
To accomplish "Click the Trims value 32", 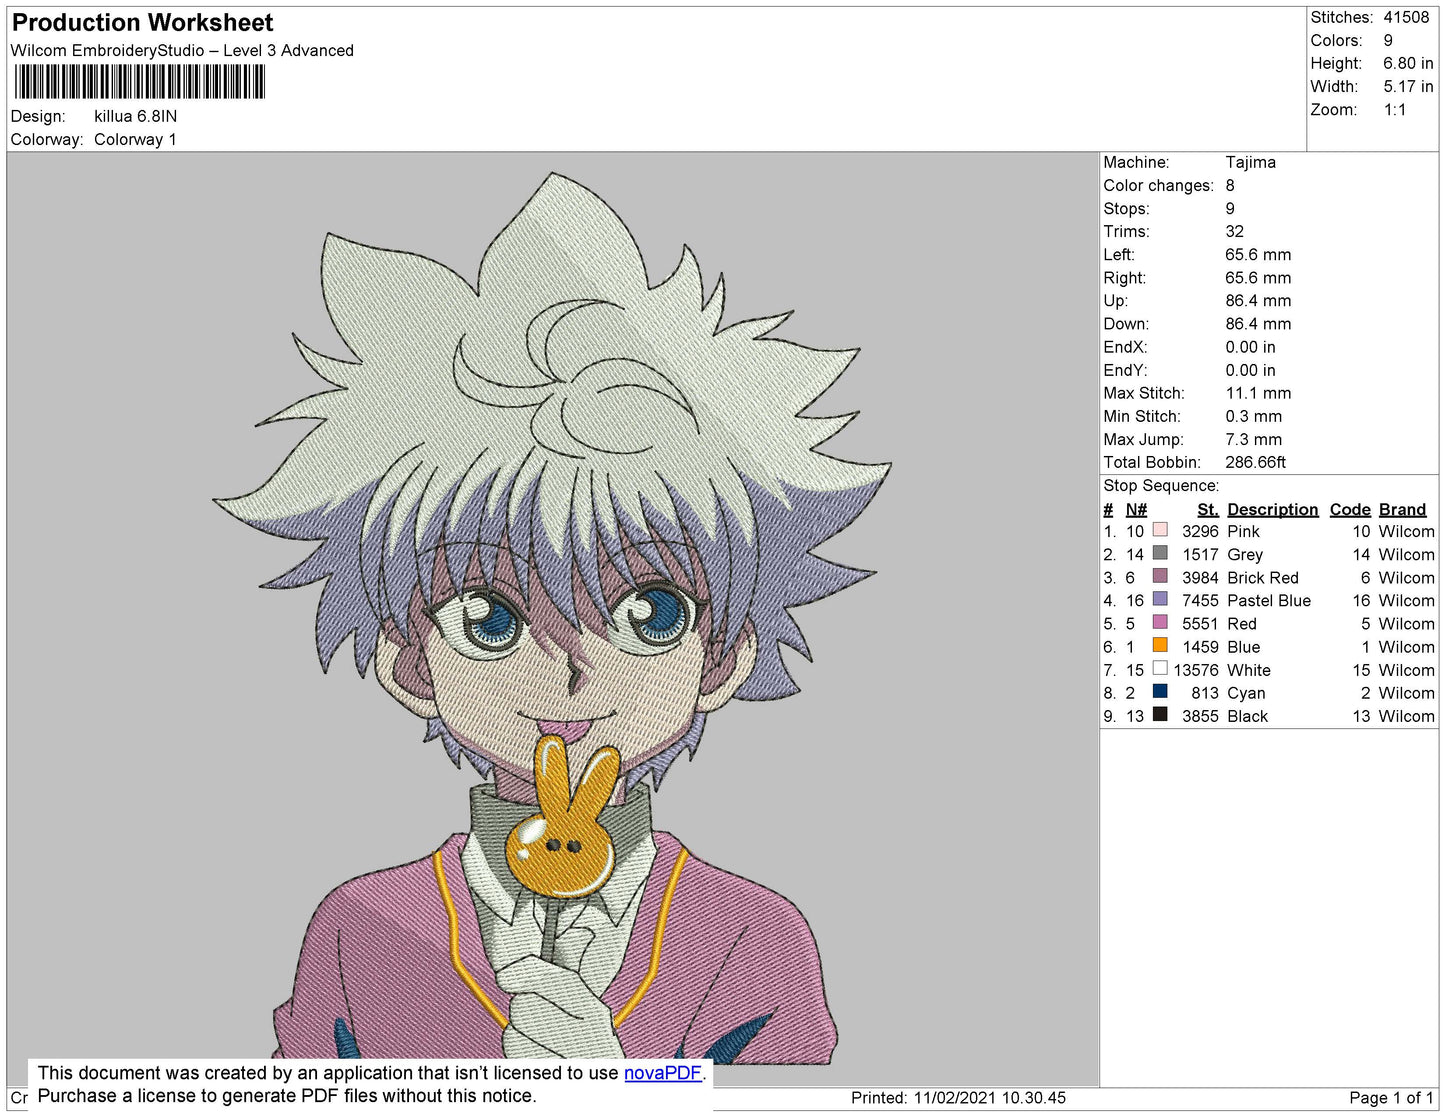I will pos(1235,231).
